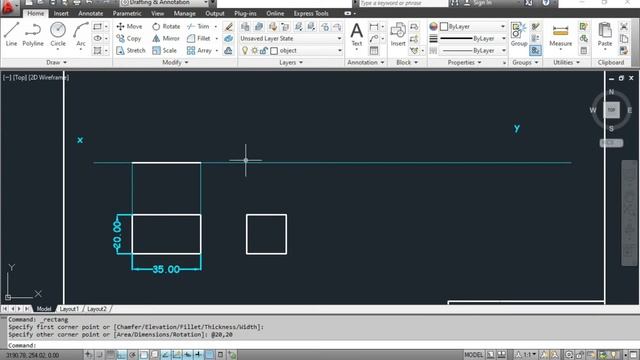The width and height of the screenshot is (640, 360).
Task: Switch to the View ribbon tab
Action: [158, 13]
